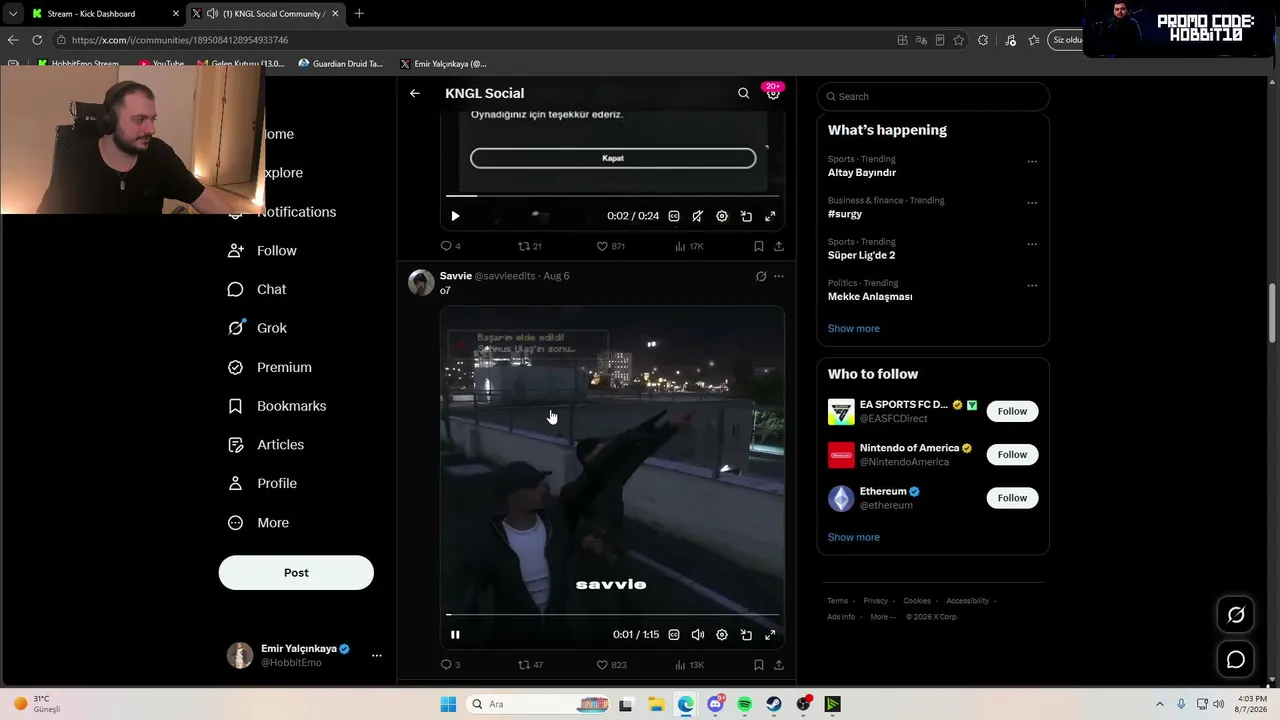Open Bookmarks in the sidebar
The width and height of the screenshot is (1280, 720).
pos(277,406)
